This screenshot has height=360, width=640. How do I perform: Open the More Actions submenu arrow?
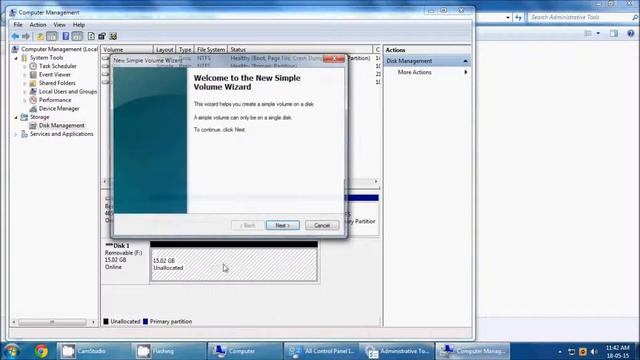click(x=466, y=72)
